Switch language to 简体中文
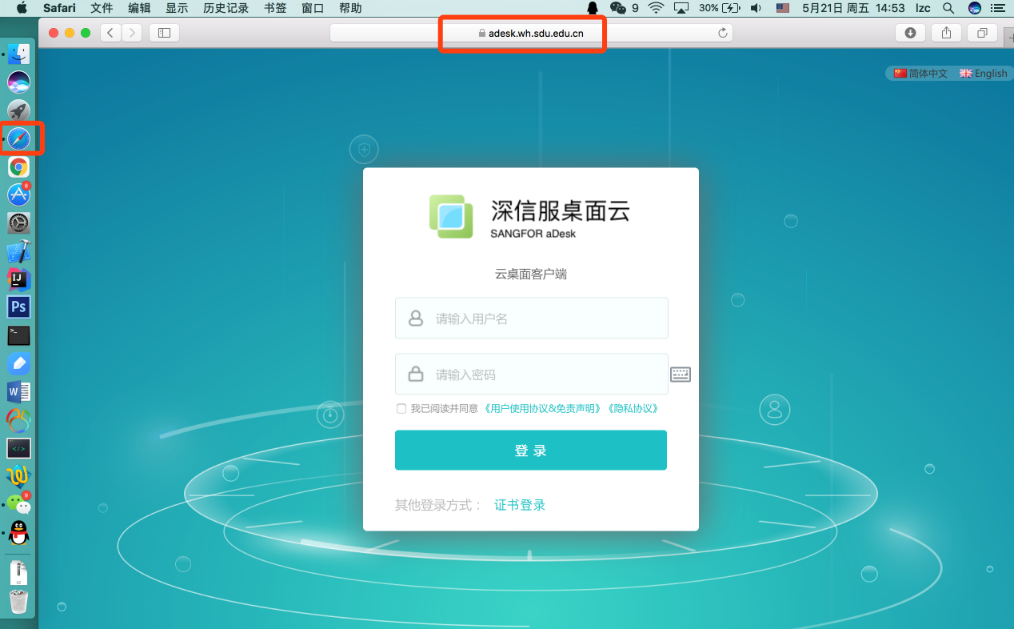 point(921,74)
